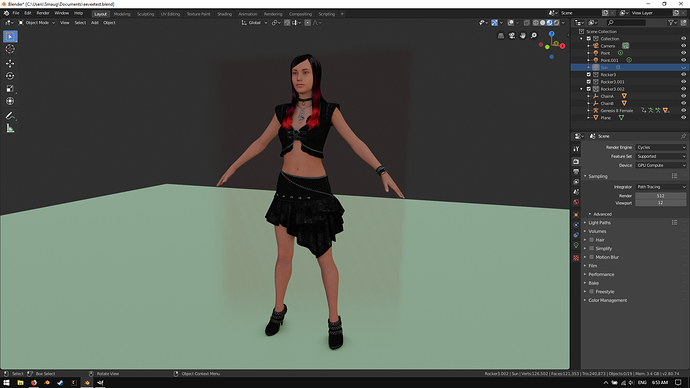Open the View Layer properties tab
Image resolution: width=690 pixels, height=388 pixels.
[x=576, y=182]
